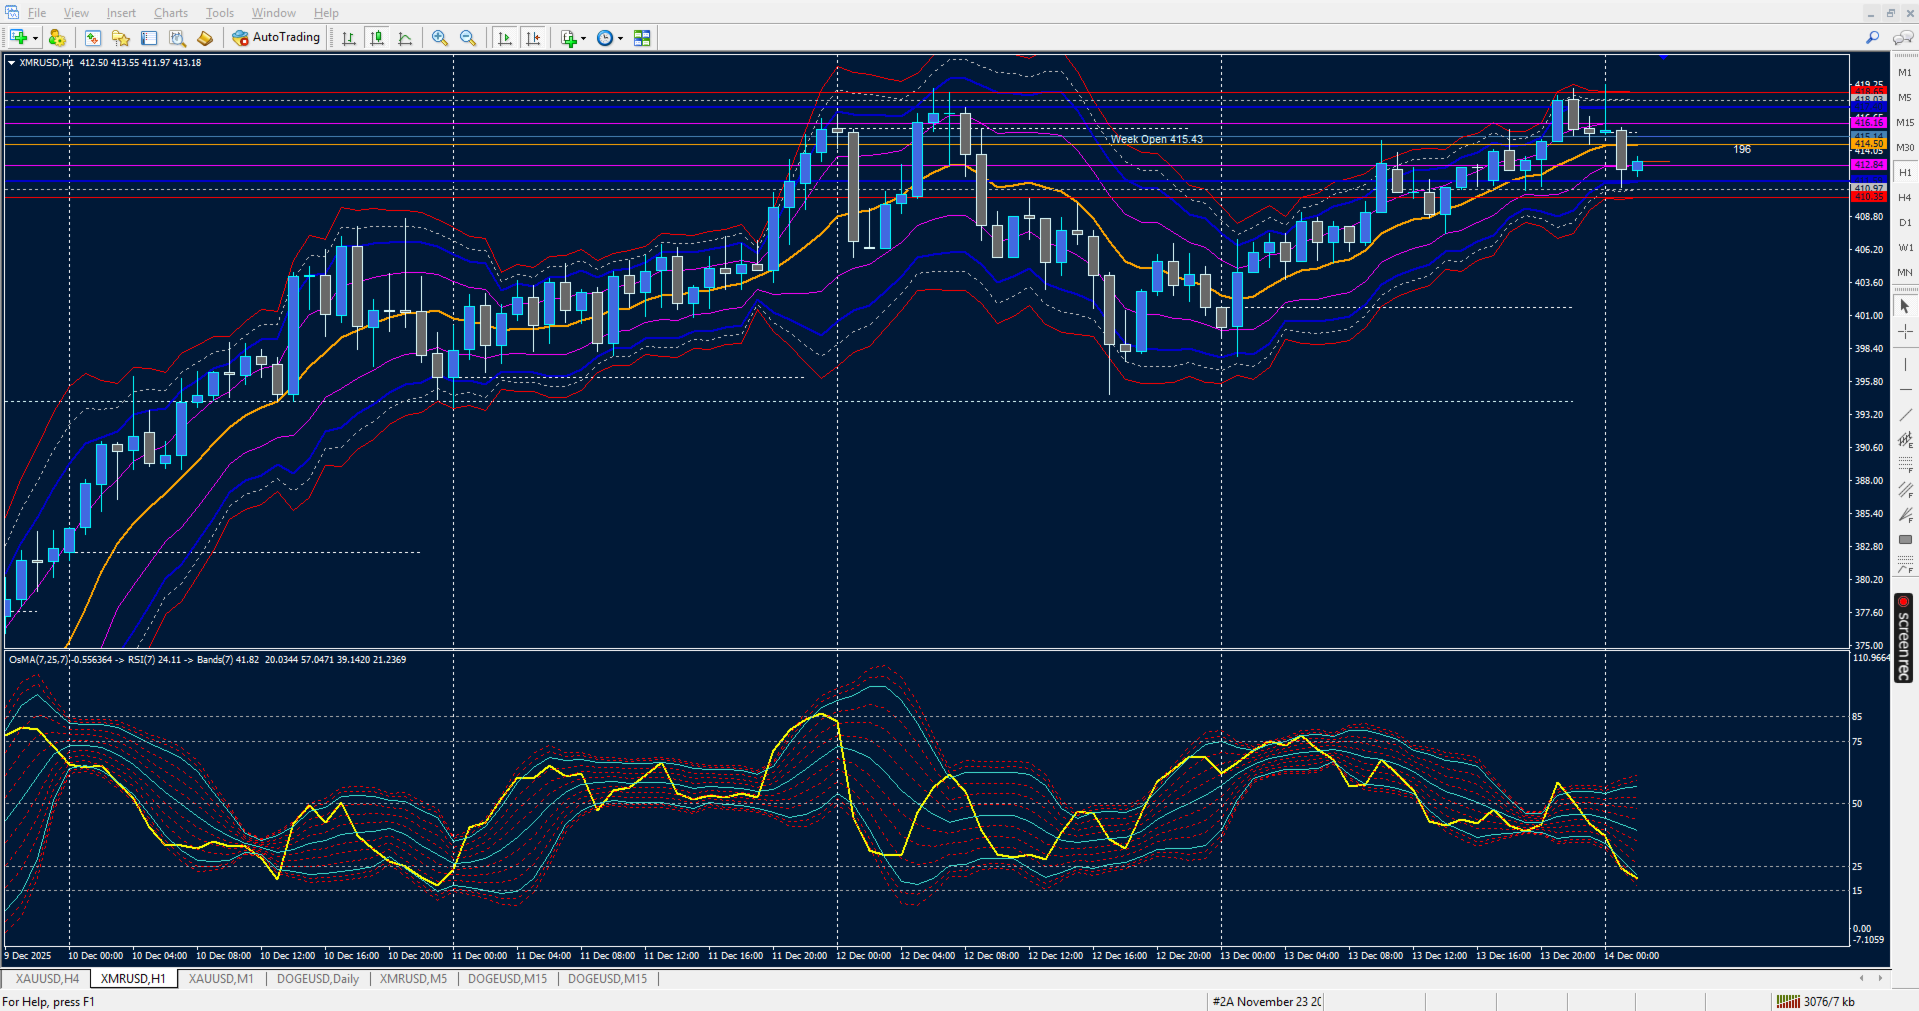1919x1011 pixels.
Task: Draw a rectangle shape tool
Action: point(1905,540)
